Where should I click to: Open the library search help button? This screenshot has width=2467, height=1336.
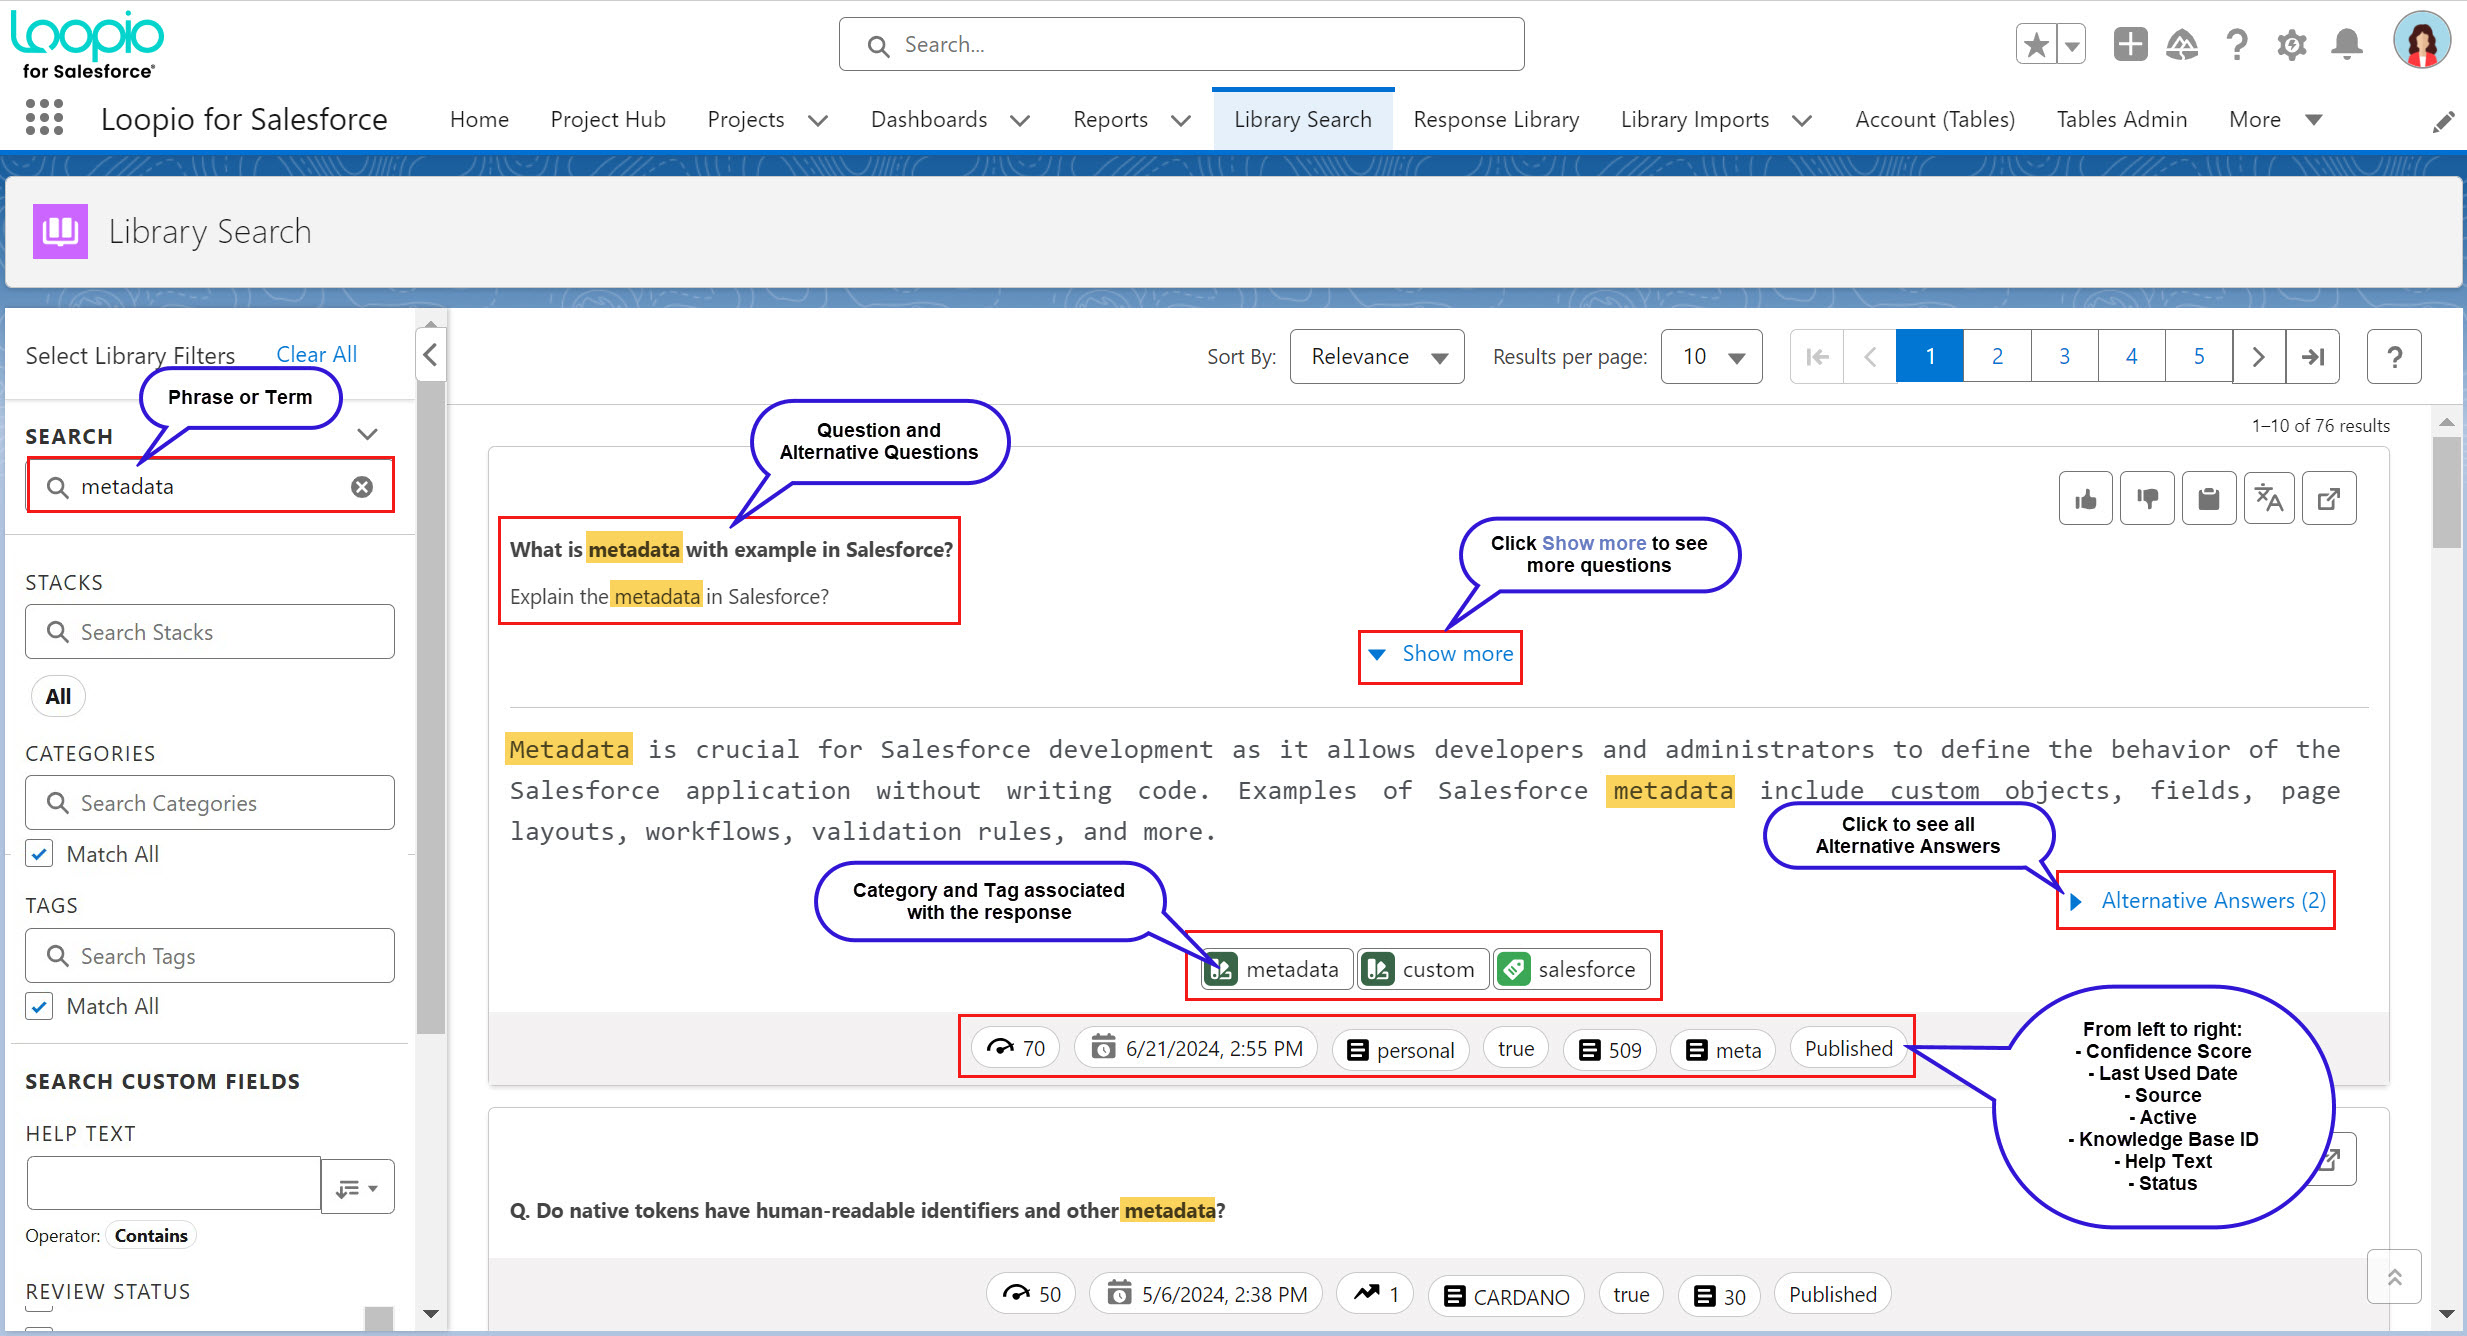click(x=2394, y=357)
